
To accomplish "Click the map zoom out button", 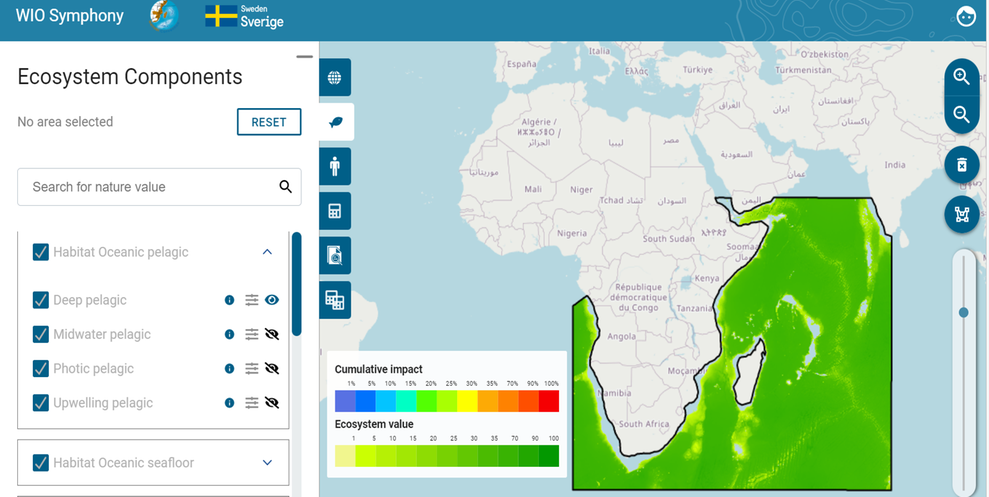I will pos(961,115).
